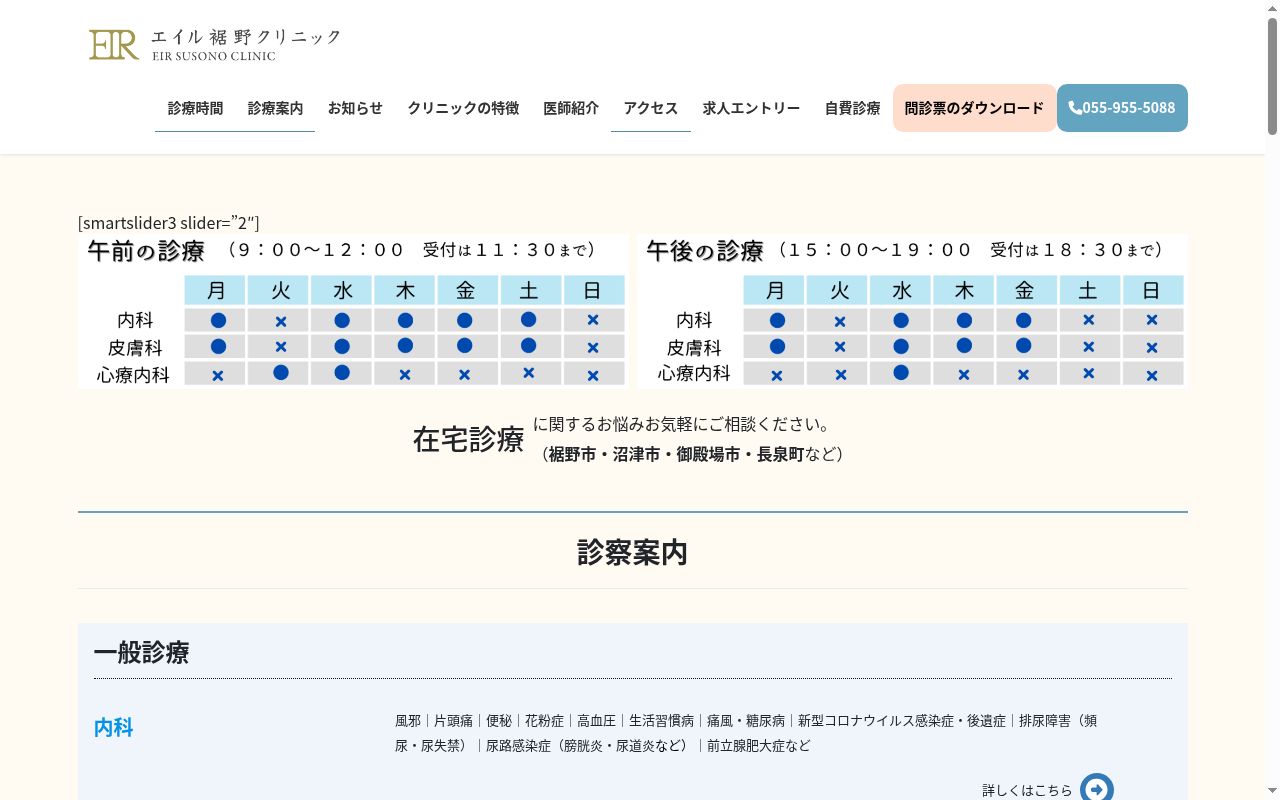
Task: Open the 医師紹介 page
Action: click(571, 108)
